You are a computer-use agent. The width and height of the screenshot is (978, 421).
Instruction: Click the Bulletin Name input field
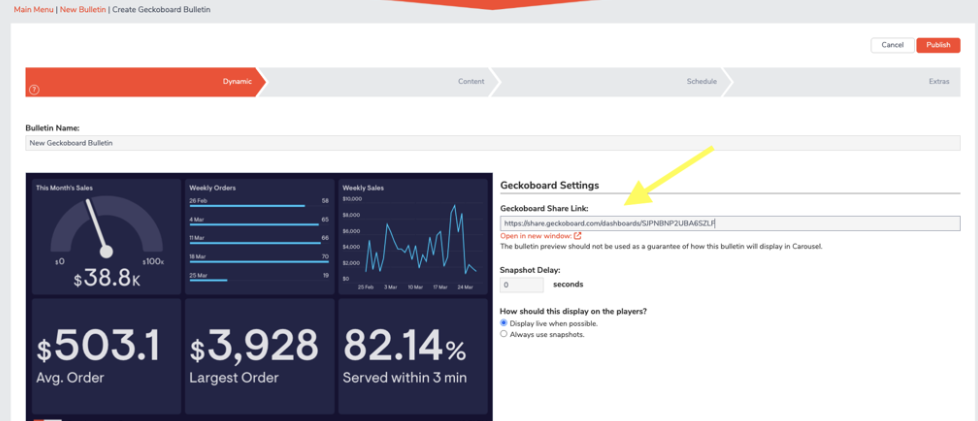point(493,143)
